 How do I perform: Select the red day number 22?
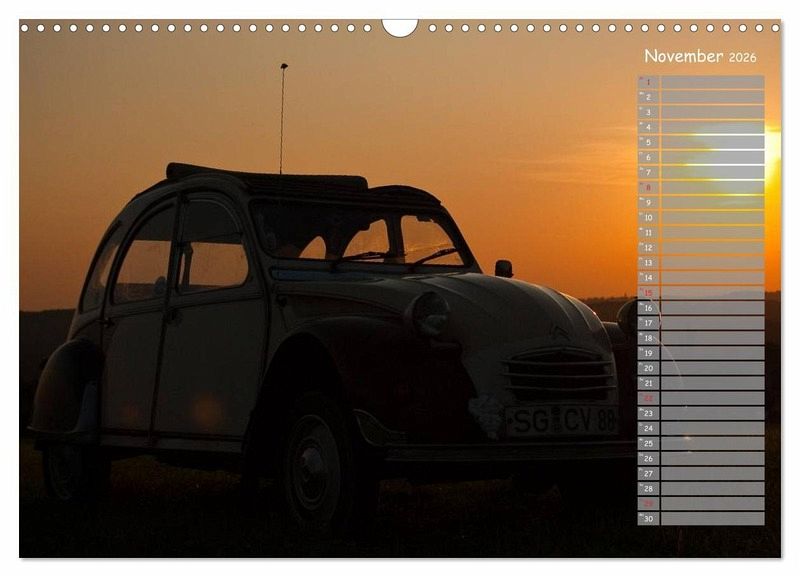648,398
